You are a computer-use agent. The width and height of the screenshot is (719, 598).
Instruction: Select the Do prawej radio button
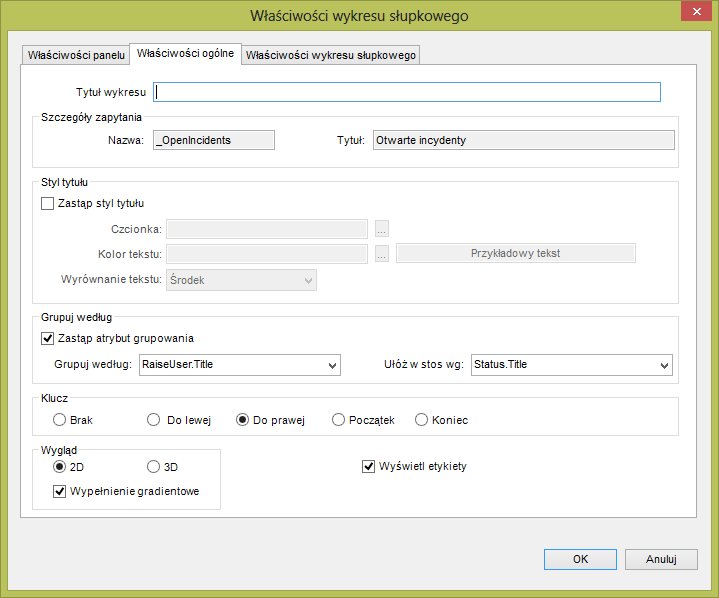[x=243, y=420]
